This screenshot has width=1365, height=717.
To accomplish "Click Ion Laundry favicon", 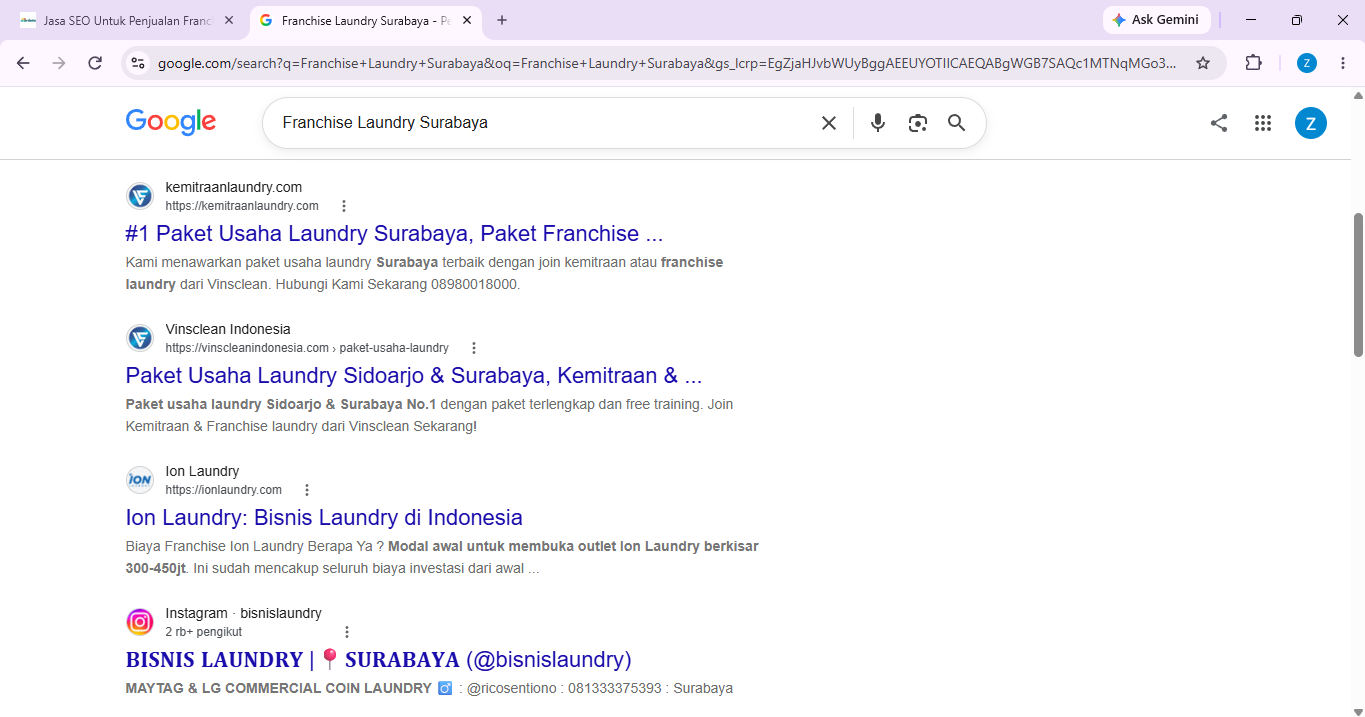I will (x=140, y=480).
